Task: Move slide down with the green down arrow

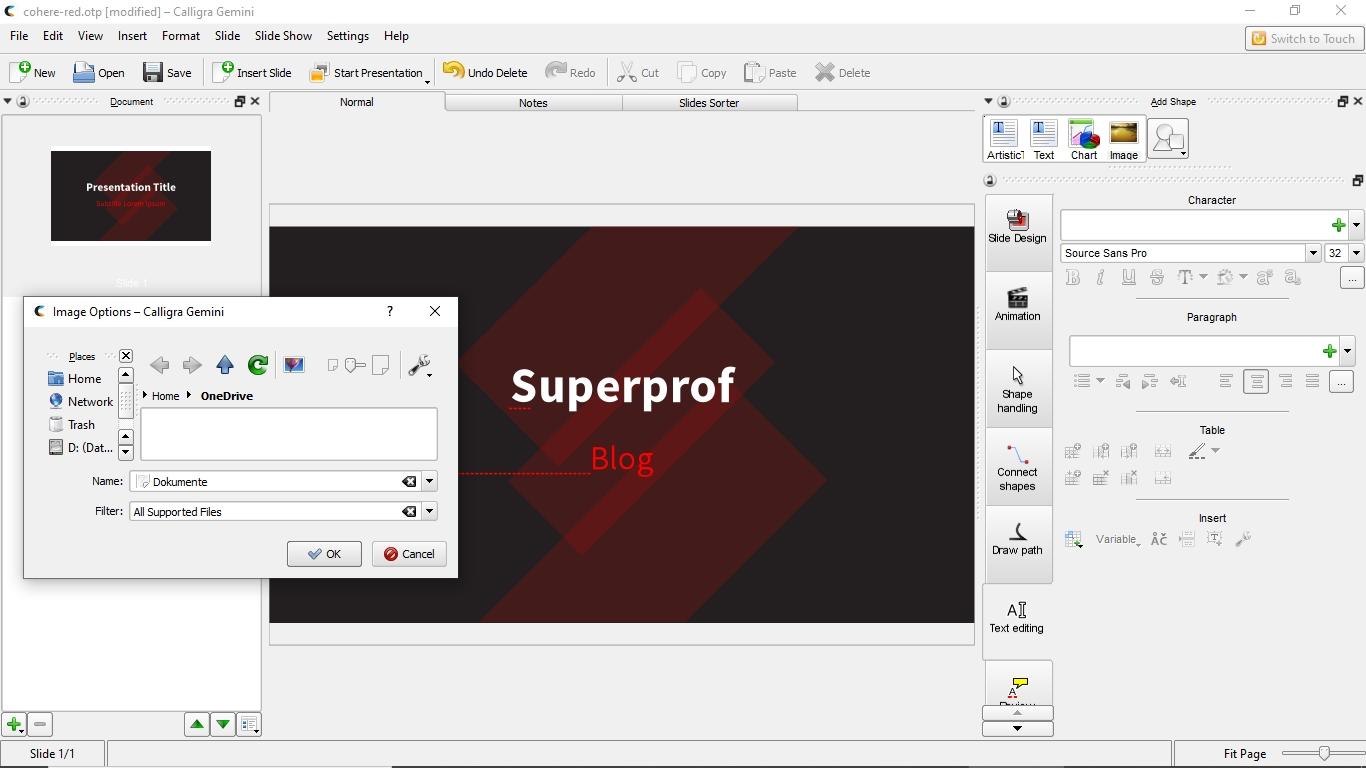Action: pos(223,725)
